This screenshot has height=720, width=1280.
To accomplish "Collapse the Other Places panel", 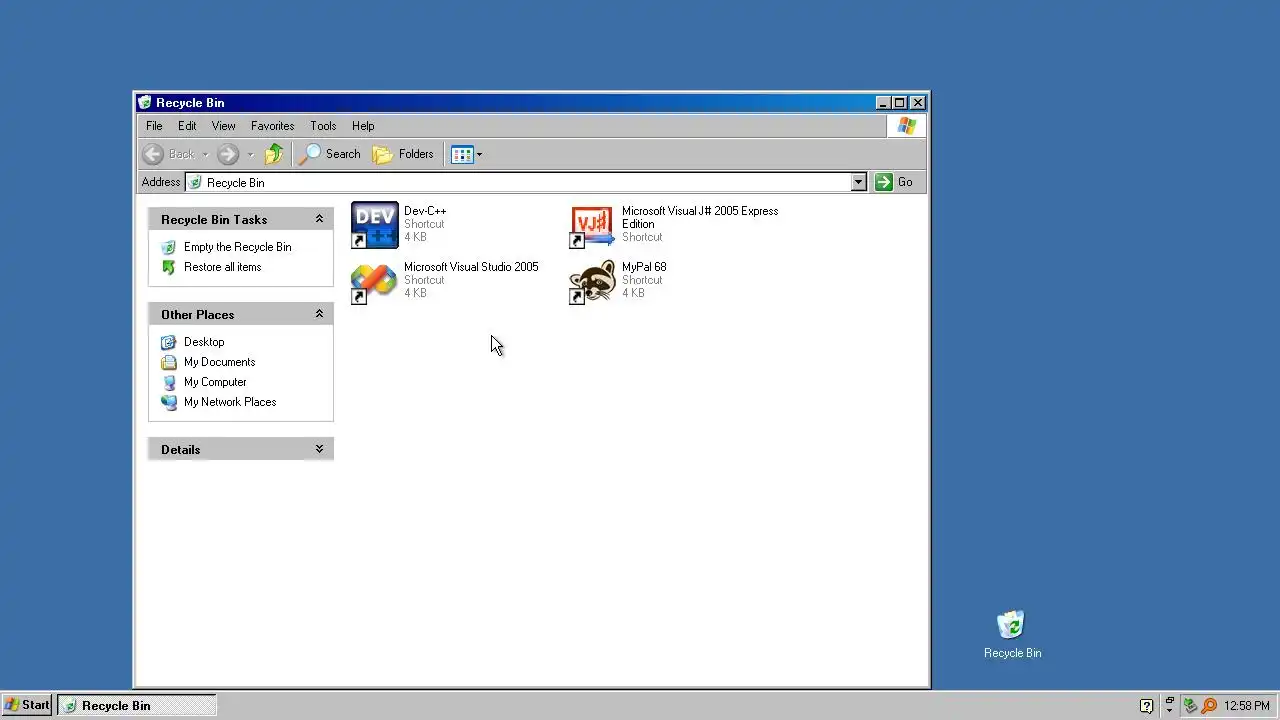I will 319,314.
